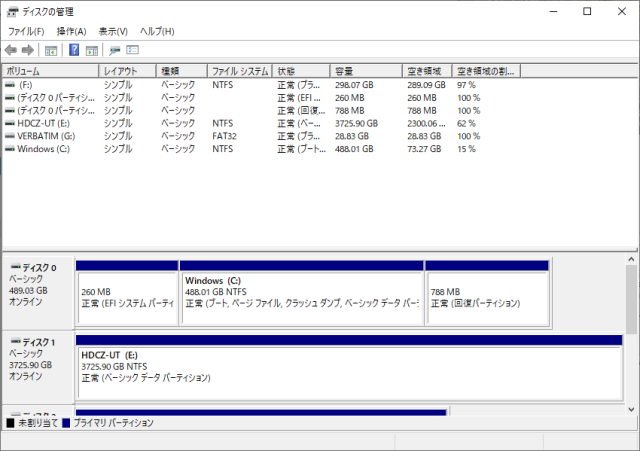This screenshot has height=451, width=640.
Task: Click drive icon of Windows (C:) row
Action: (x=10, y=149)
